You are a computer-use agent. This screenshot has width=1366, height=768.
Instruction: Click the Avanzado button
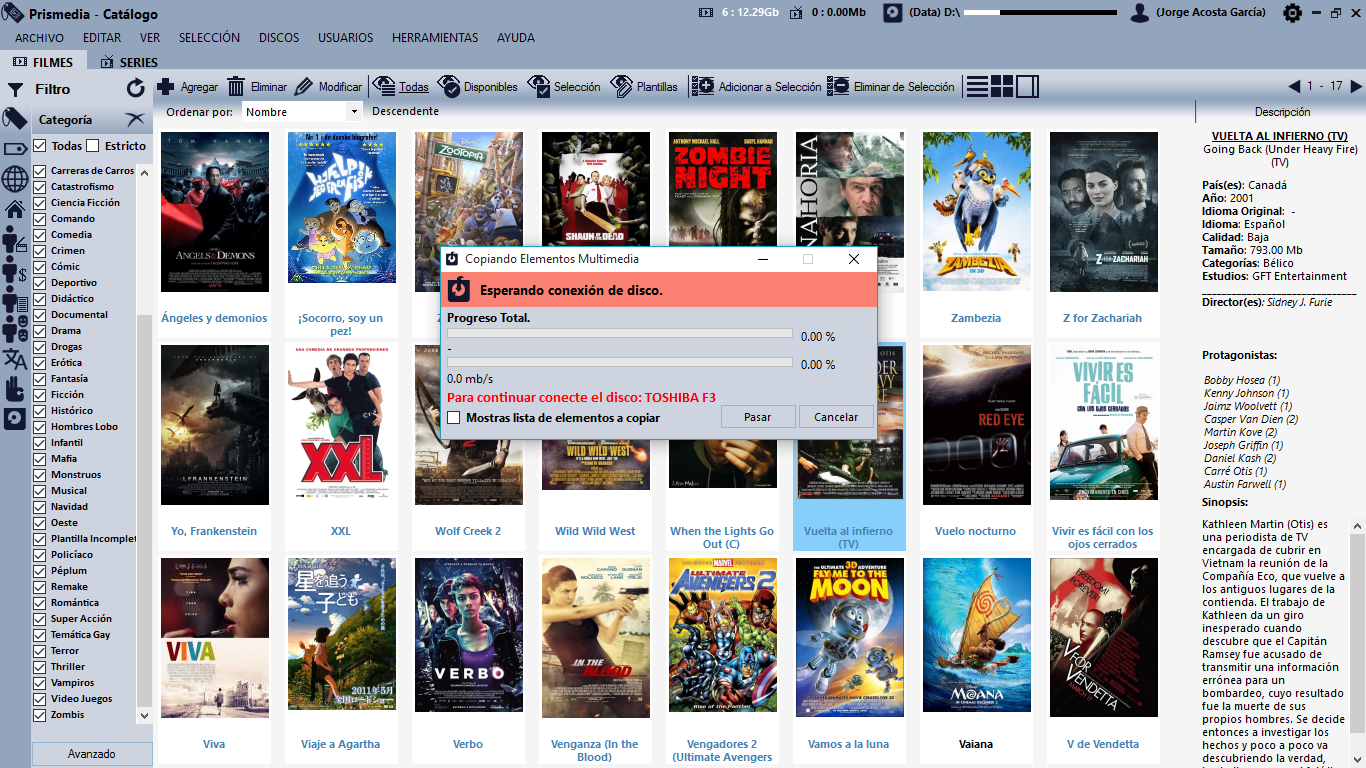pyautogui.click(x=92, y=754)
